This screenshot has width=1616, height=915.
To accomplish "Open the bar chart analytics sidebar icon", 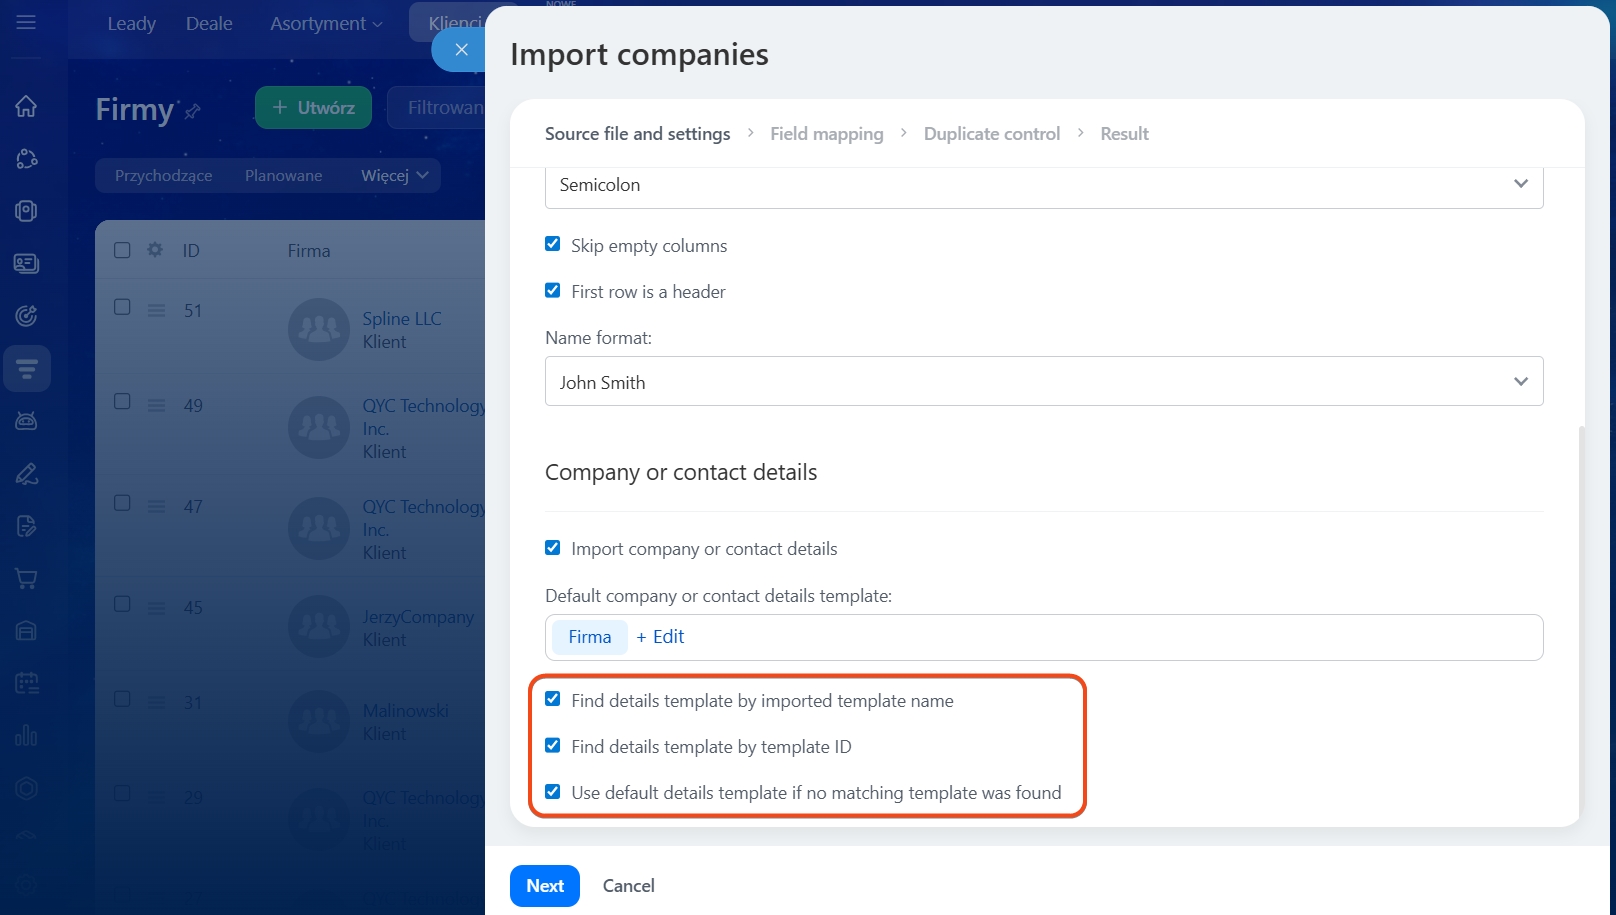I will (26, 736).
